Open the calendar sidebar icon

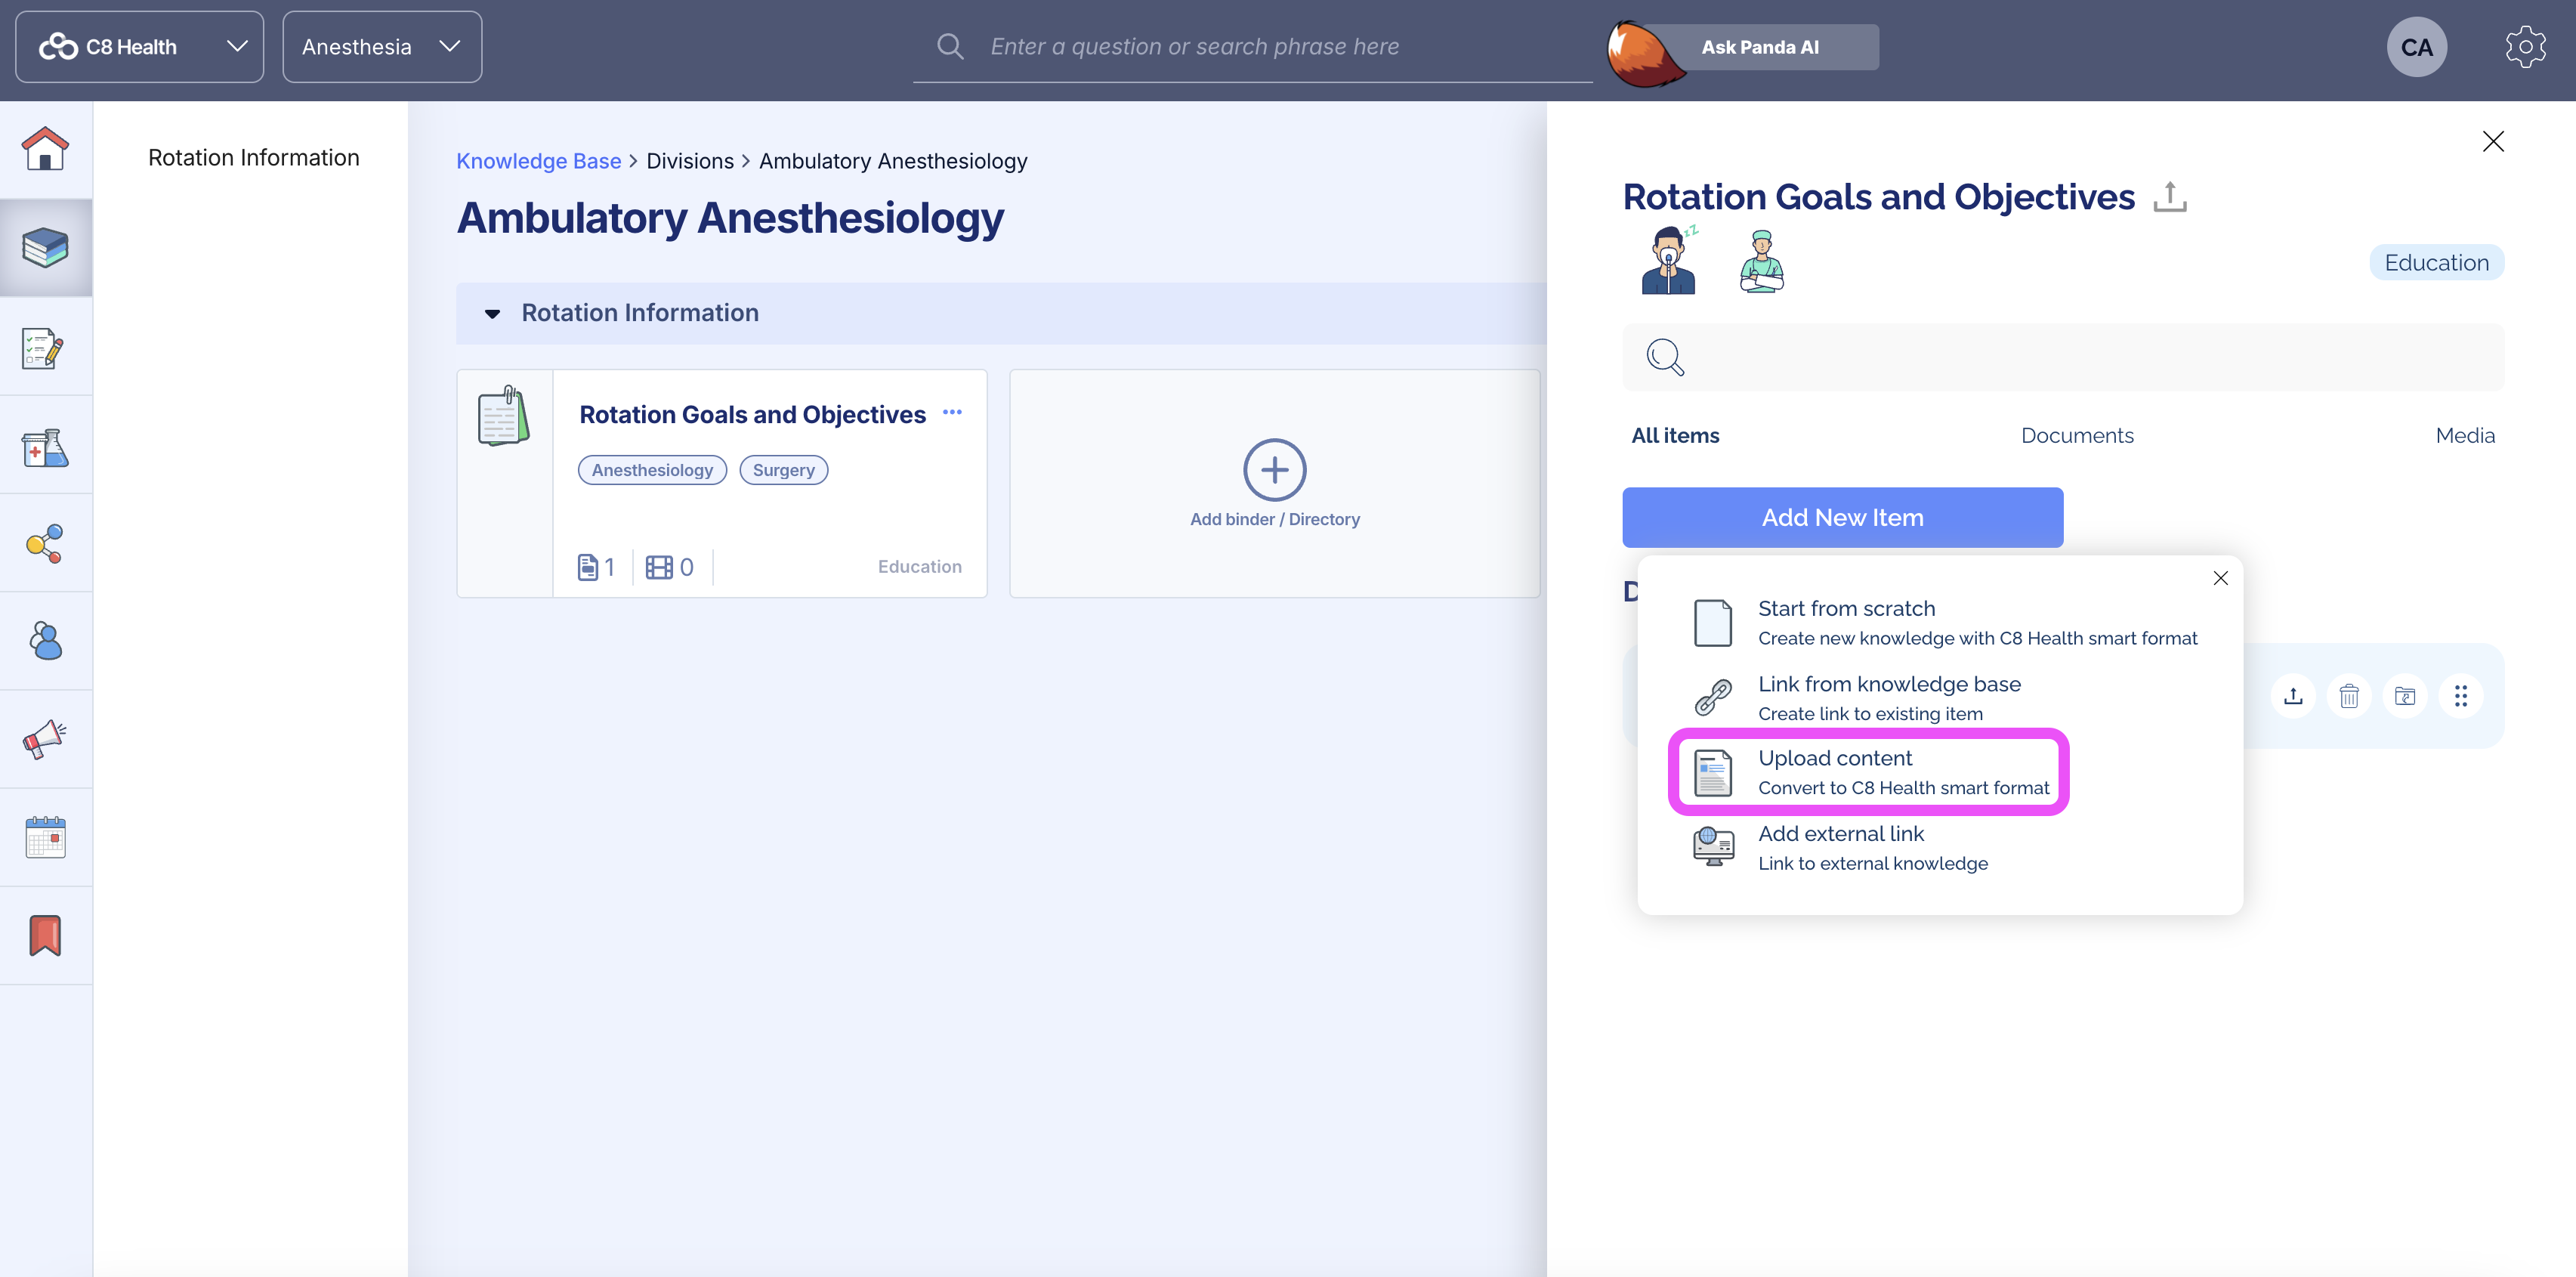(45, 837)
